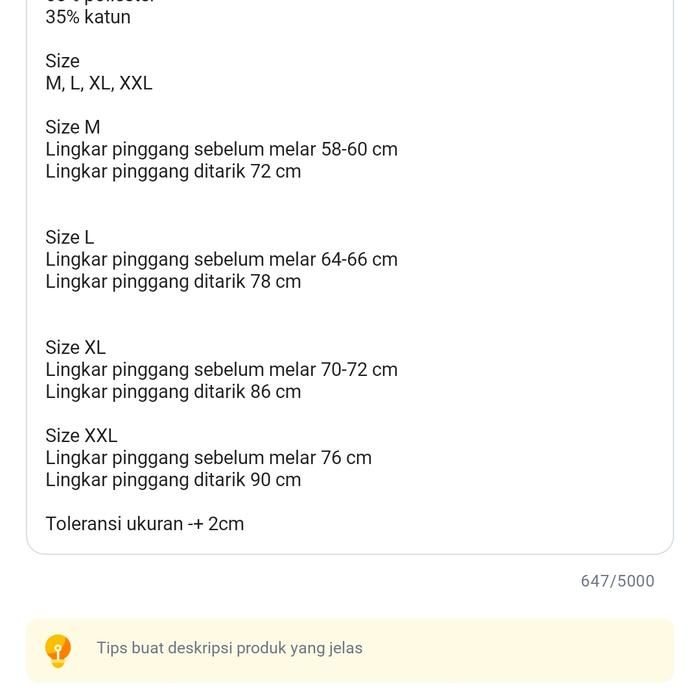This screenshot has width=700, height=700.
Task: Click the 'sebelum melar 76 cm' line
Action: click(x=208, y=457)
